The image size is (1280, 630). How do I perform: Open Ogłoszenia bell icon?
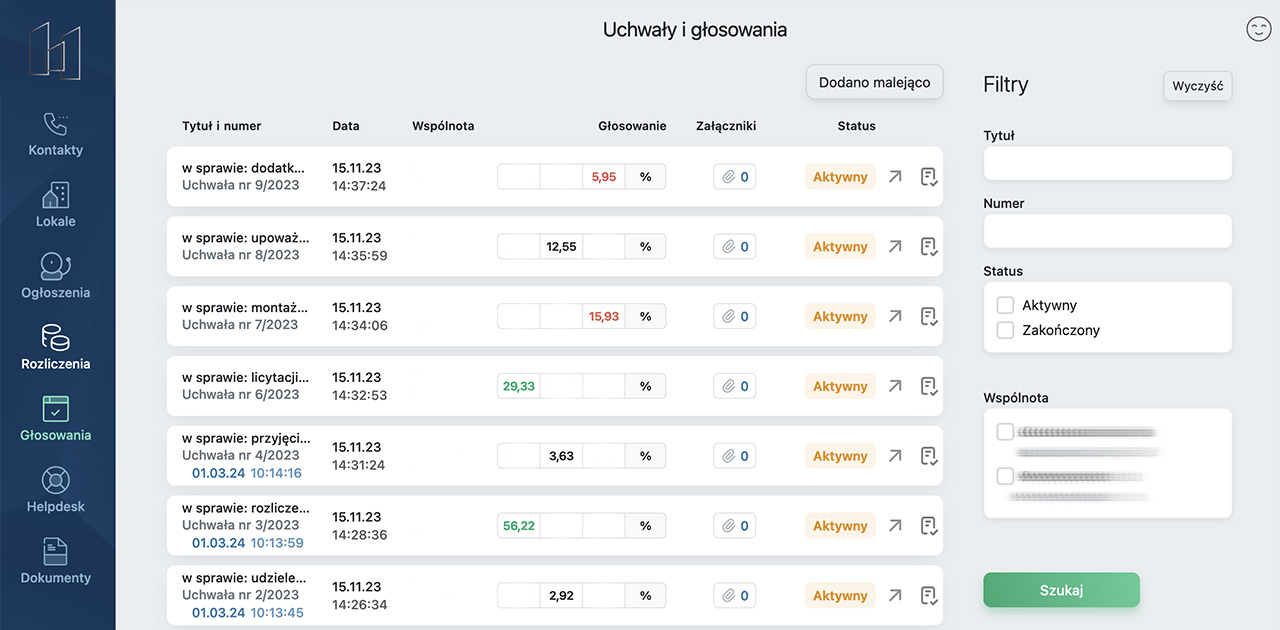point(56,266)
